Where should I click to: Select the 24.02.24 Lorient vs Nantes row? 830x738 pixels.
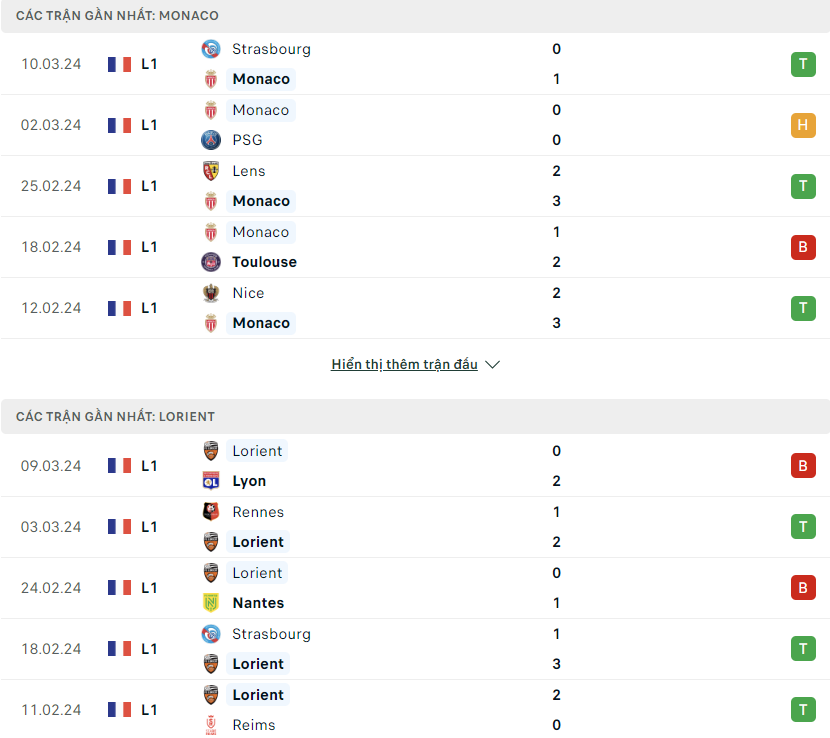[x=415, y=588]
